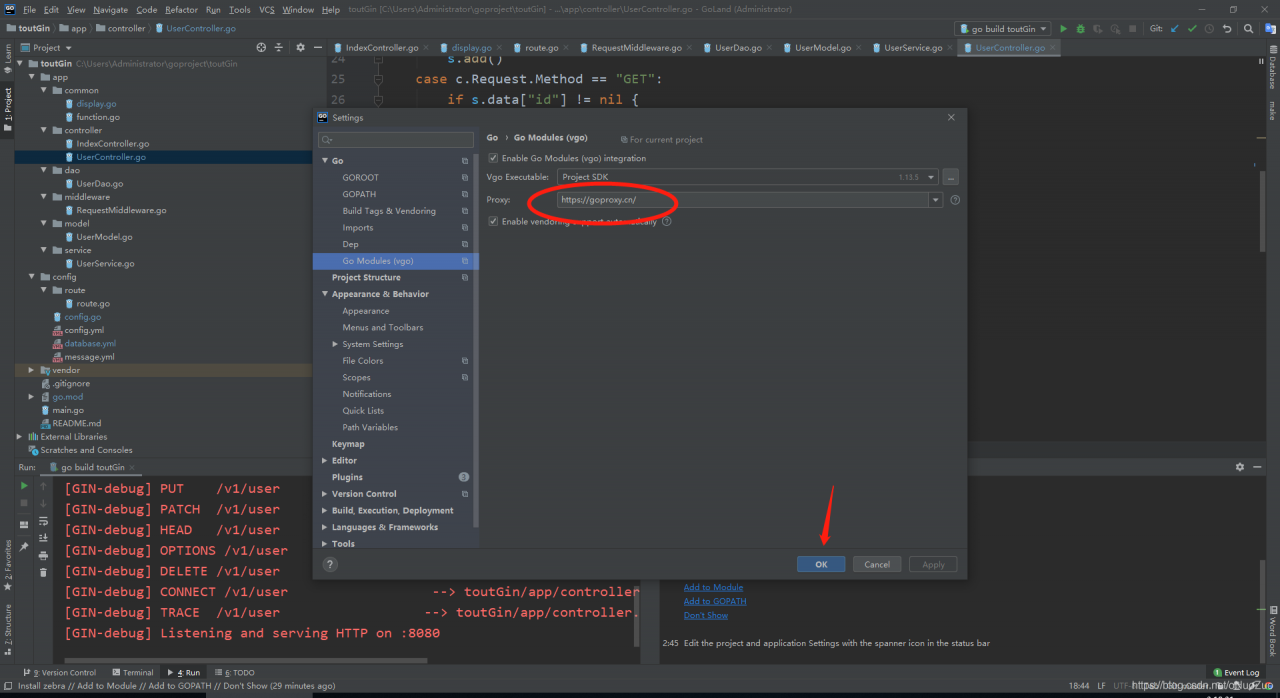1280x698 pixels.
Task: Revert changes with the Git rollback icon
Action: (1227, 29)
